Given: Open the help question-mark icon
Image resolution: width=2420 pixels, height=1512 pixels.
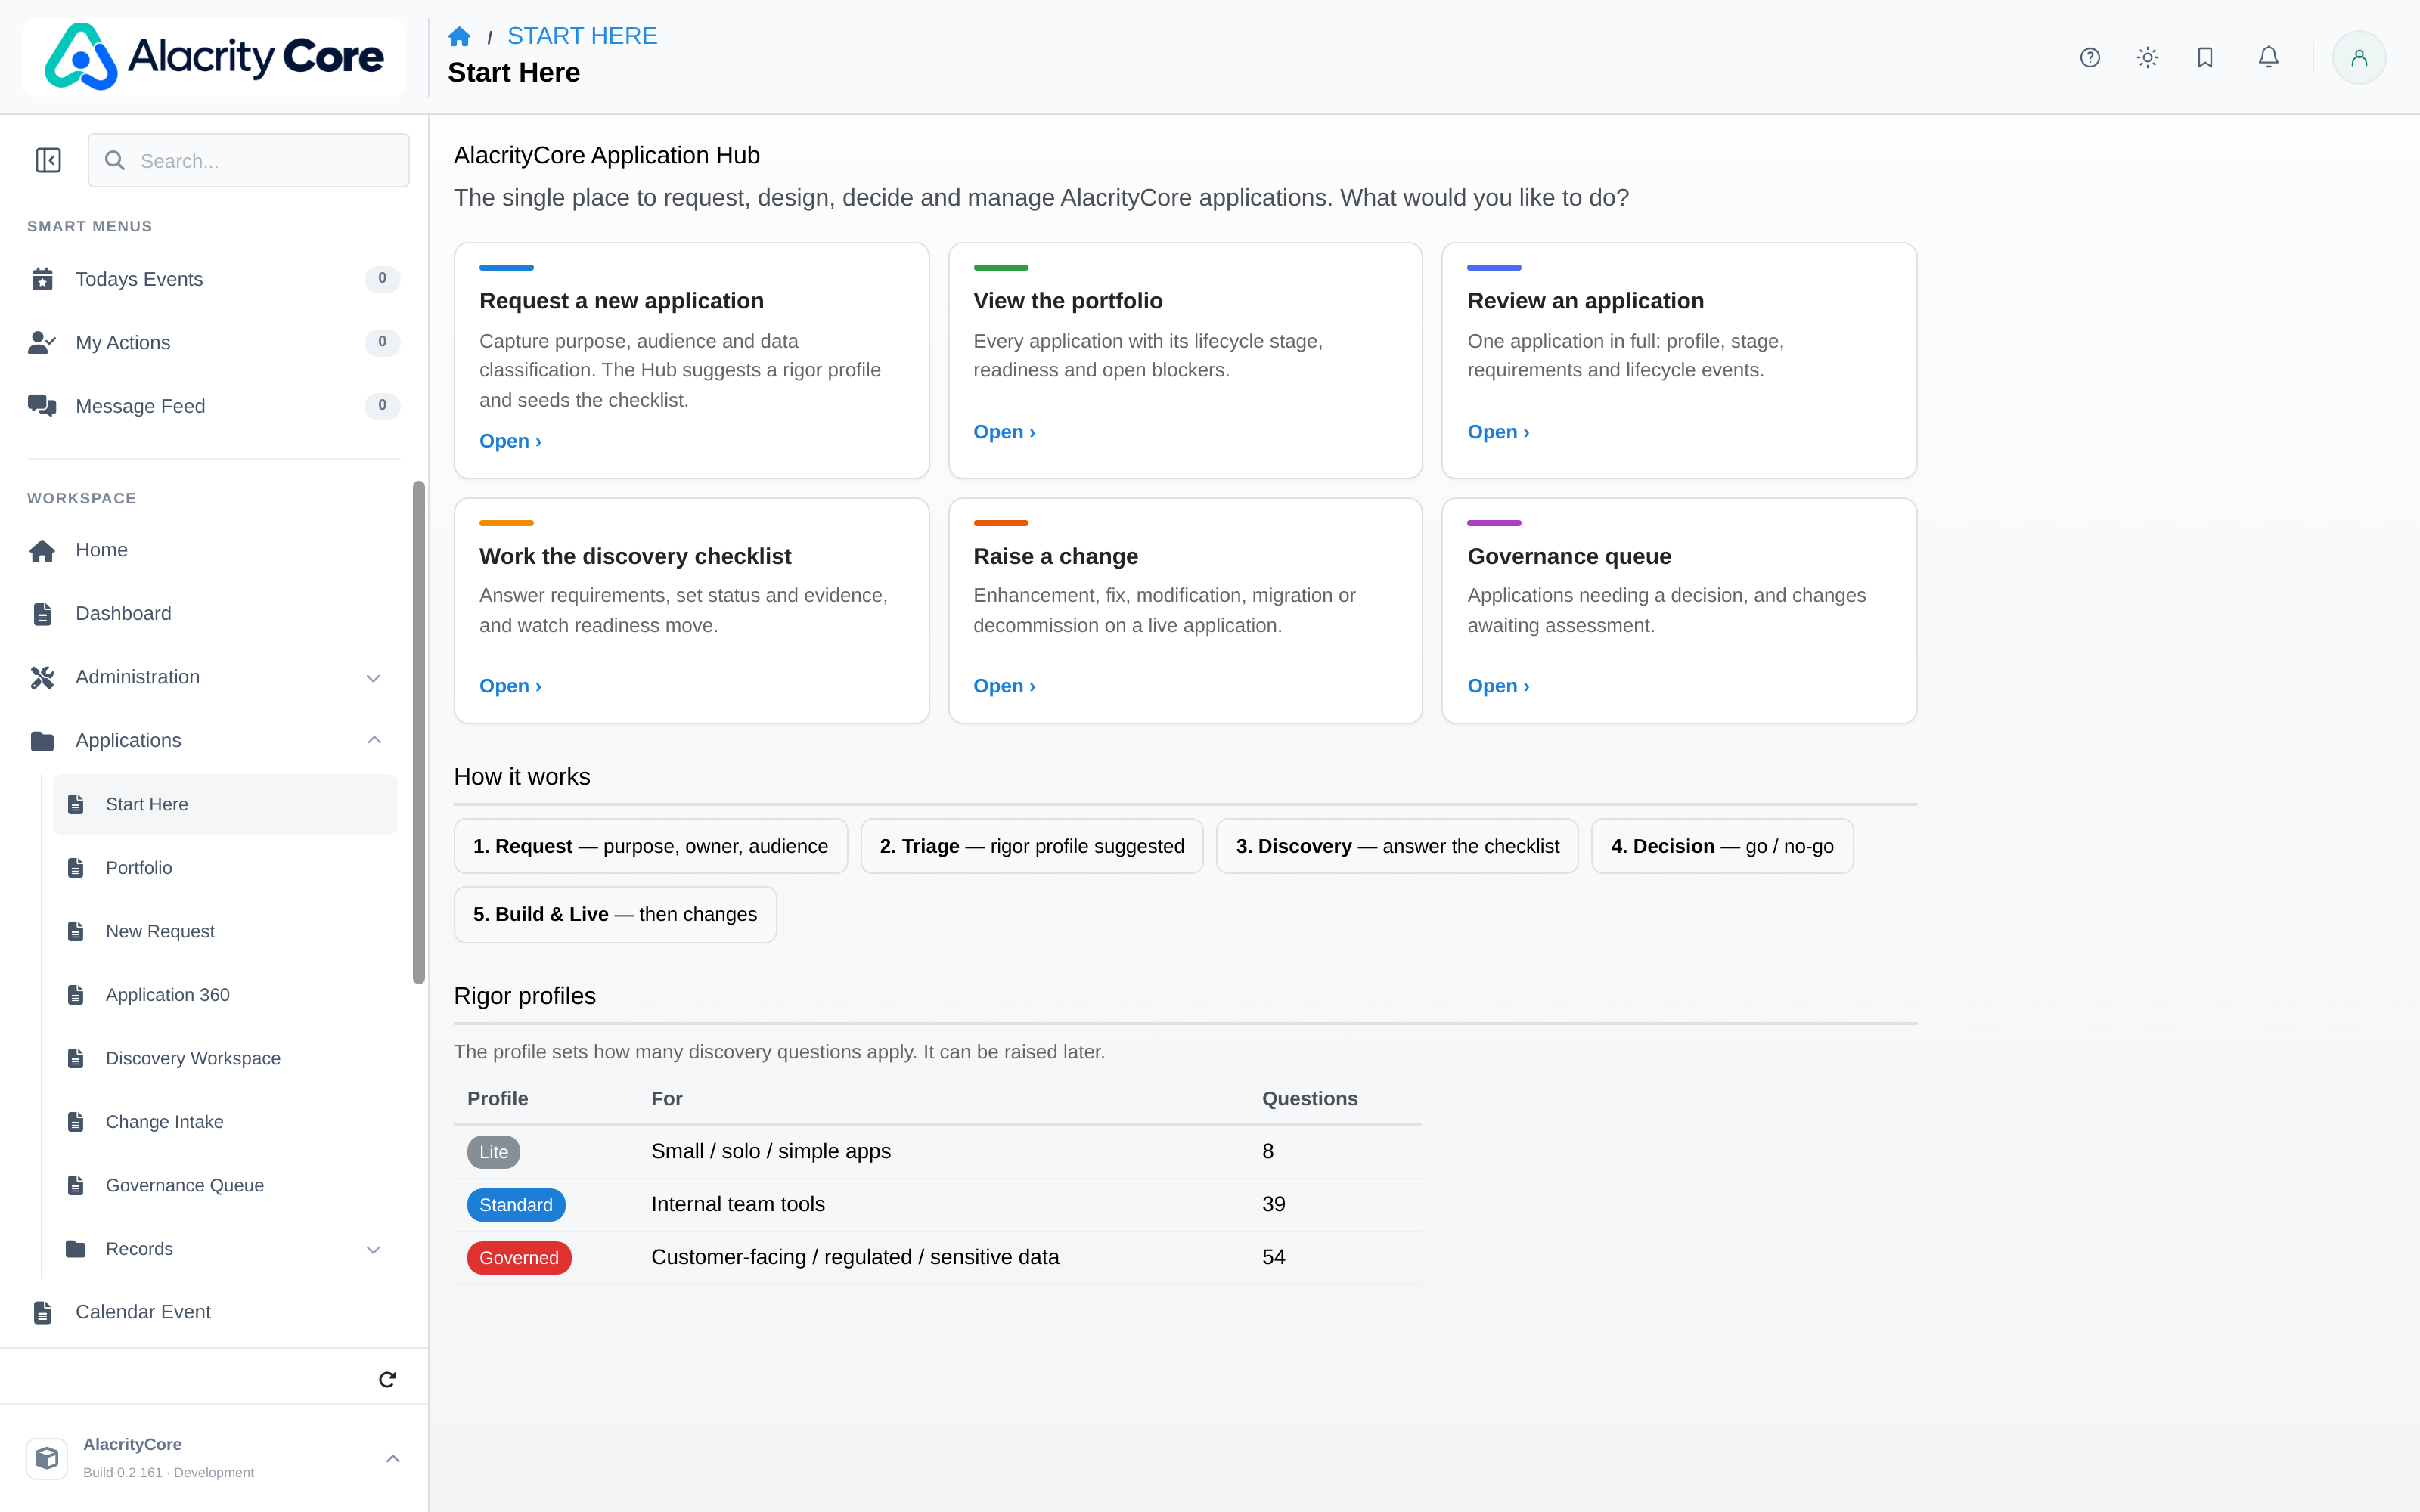Looking at the screenshot, I should (x=2090, y=58).
